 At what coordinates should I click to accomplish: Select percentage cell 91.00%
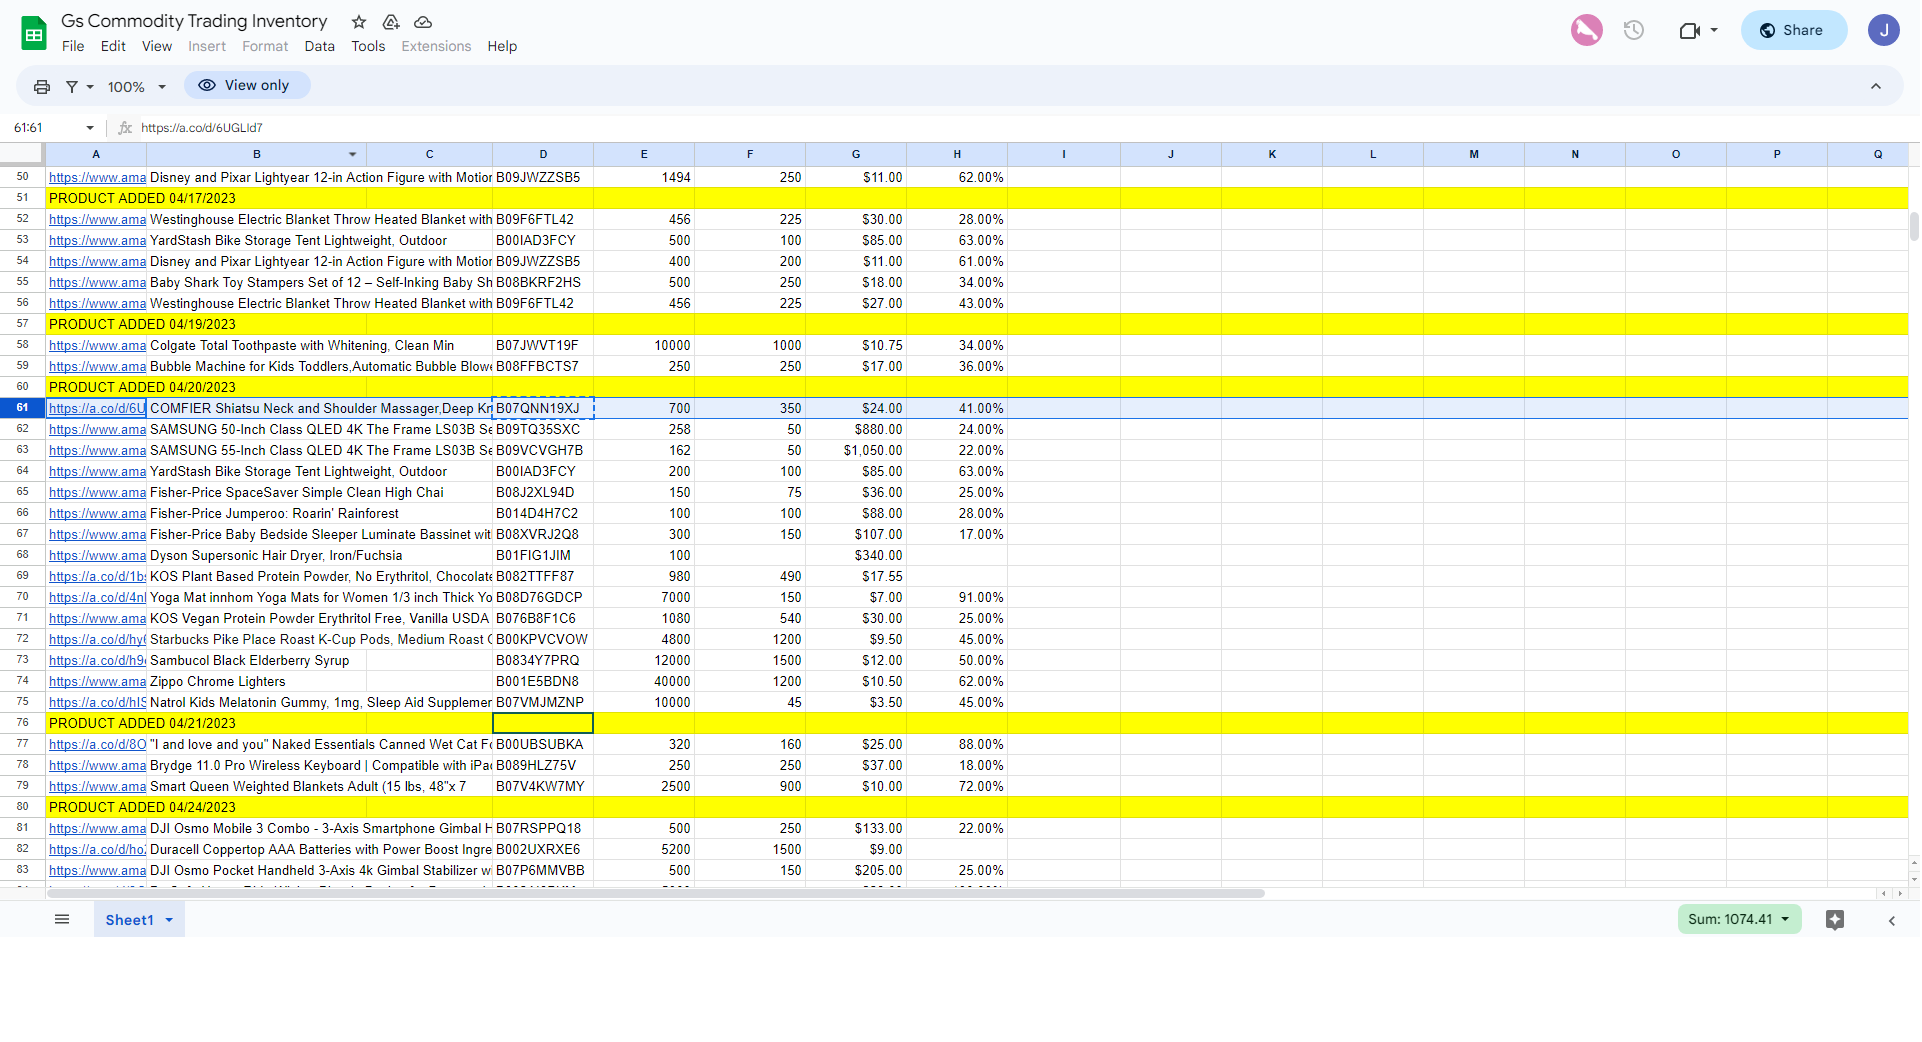click(x=957, y=597)
